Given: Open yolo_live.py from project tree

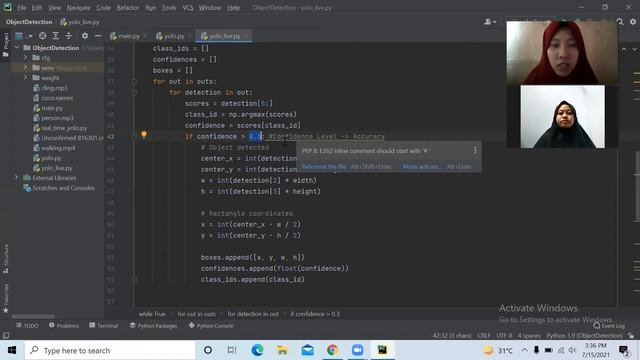Looking at the screenshot, I should pyautogui.click(x=57, y=168).
